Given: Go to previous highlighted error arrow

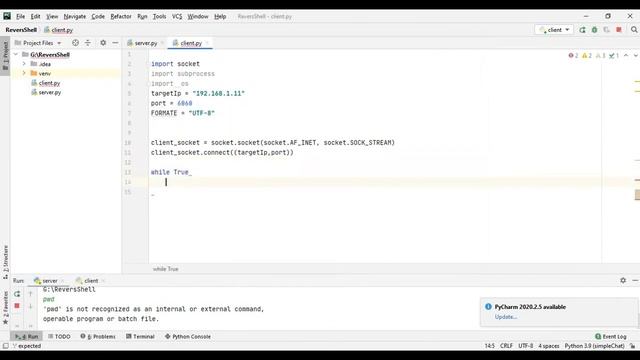Looking at the screenshot, I should click(x=626, y=56).
